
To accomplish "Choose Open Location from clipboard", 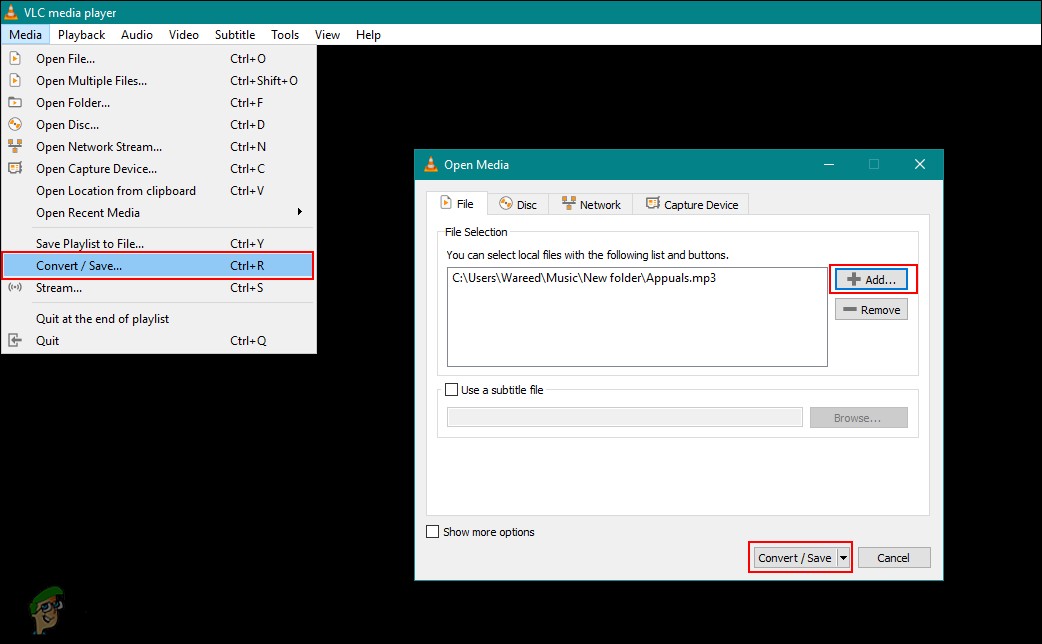I will 158,190.
